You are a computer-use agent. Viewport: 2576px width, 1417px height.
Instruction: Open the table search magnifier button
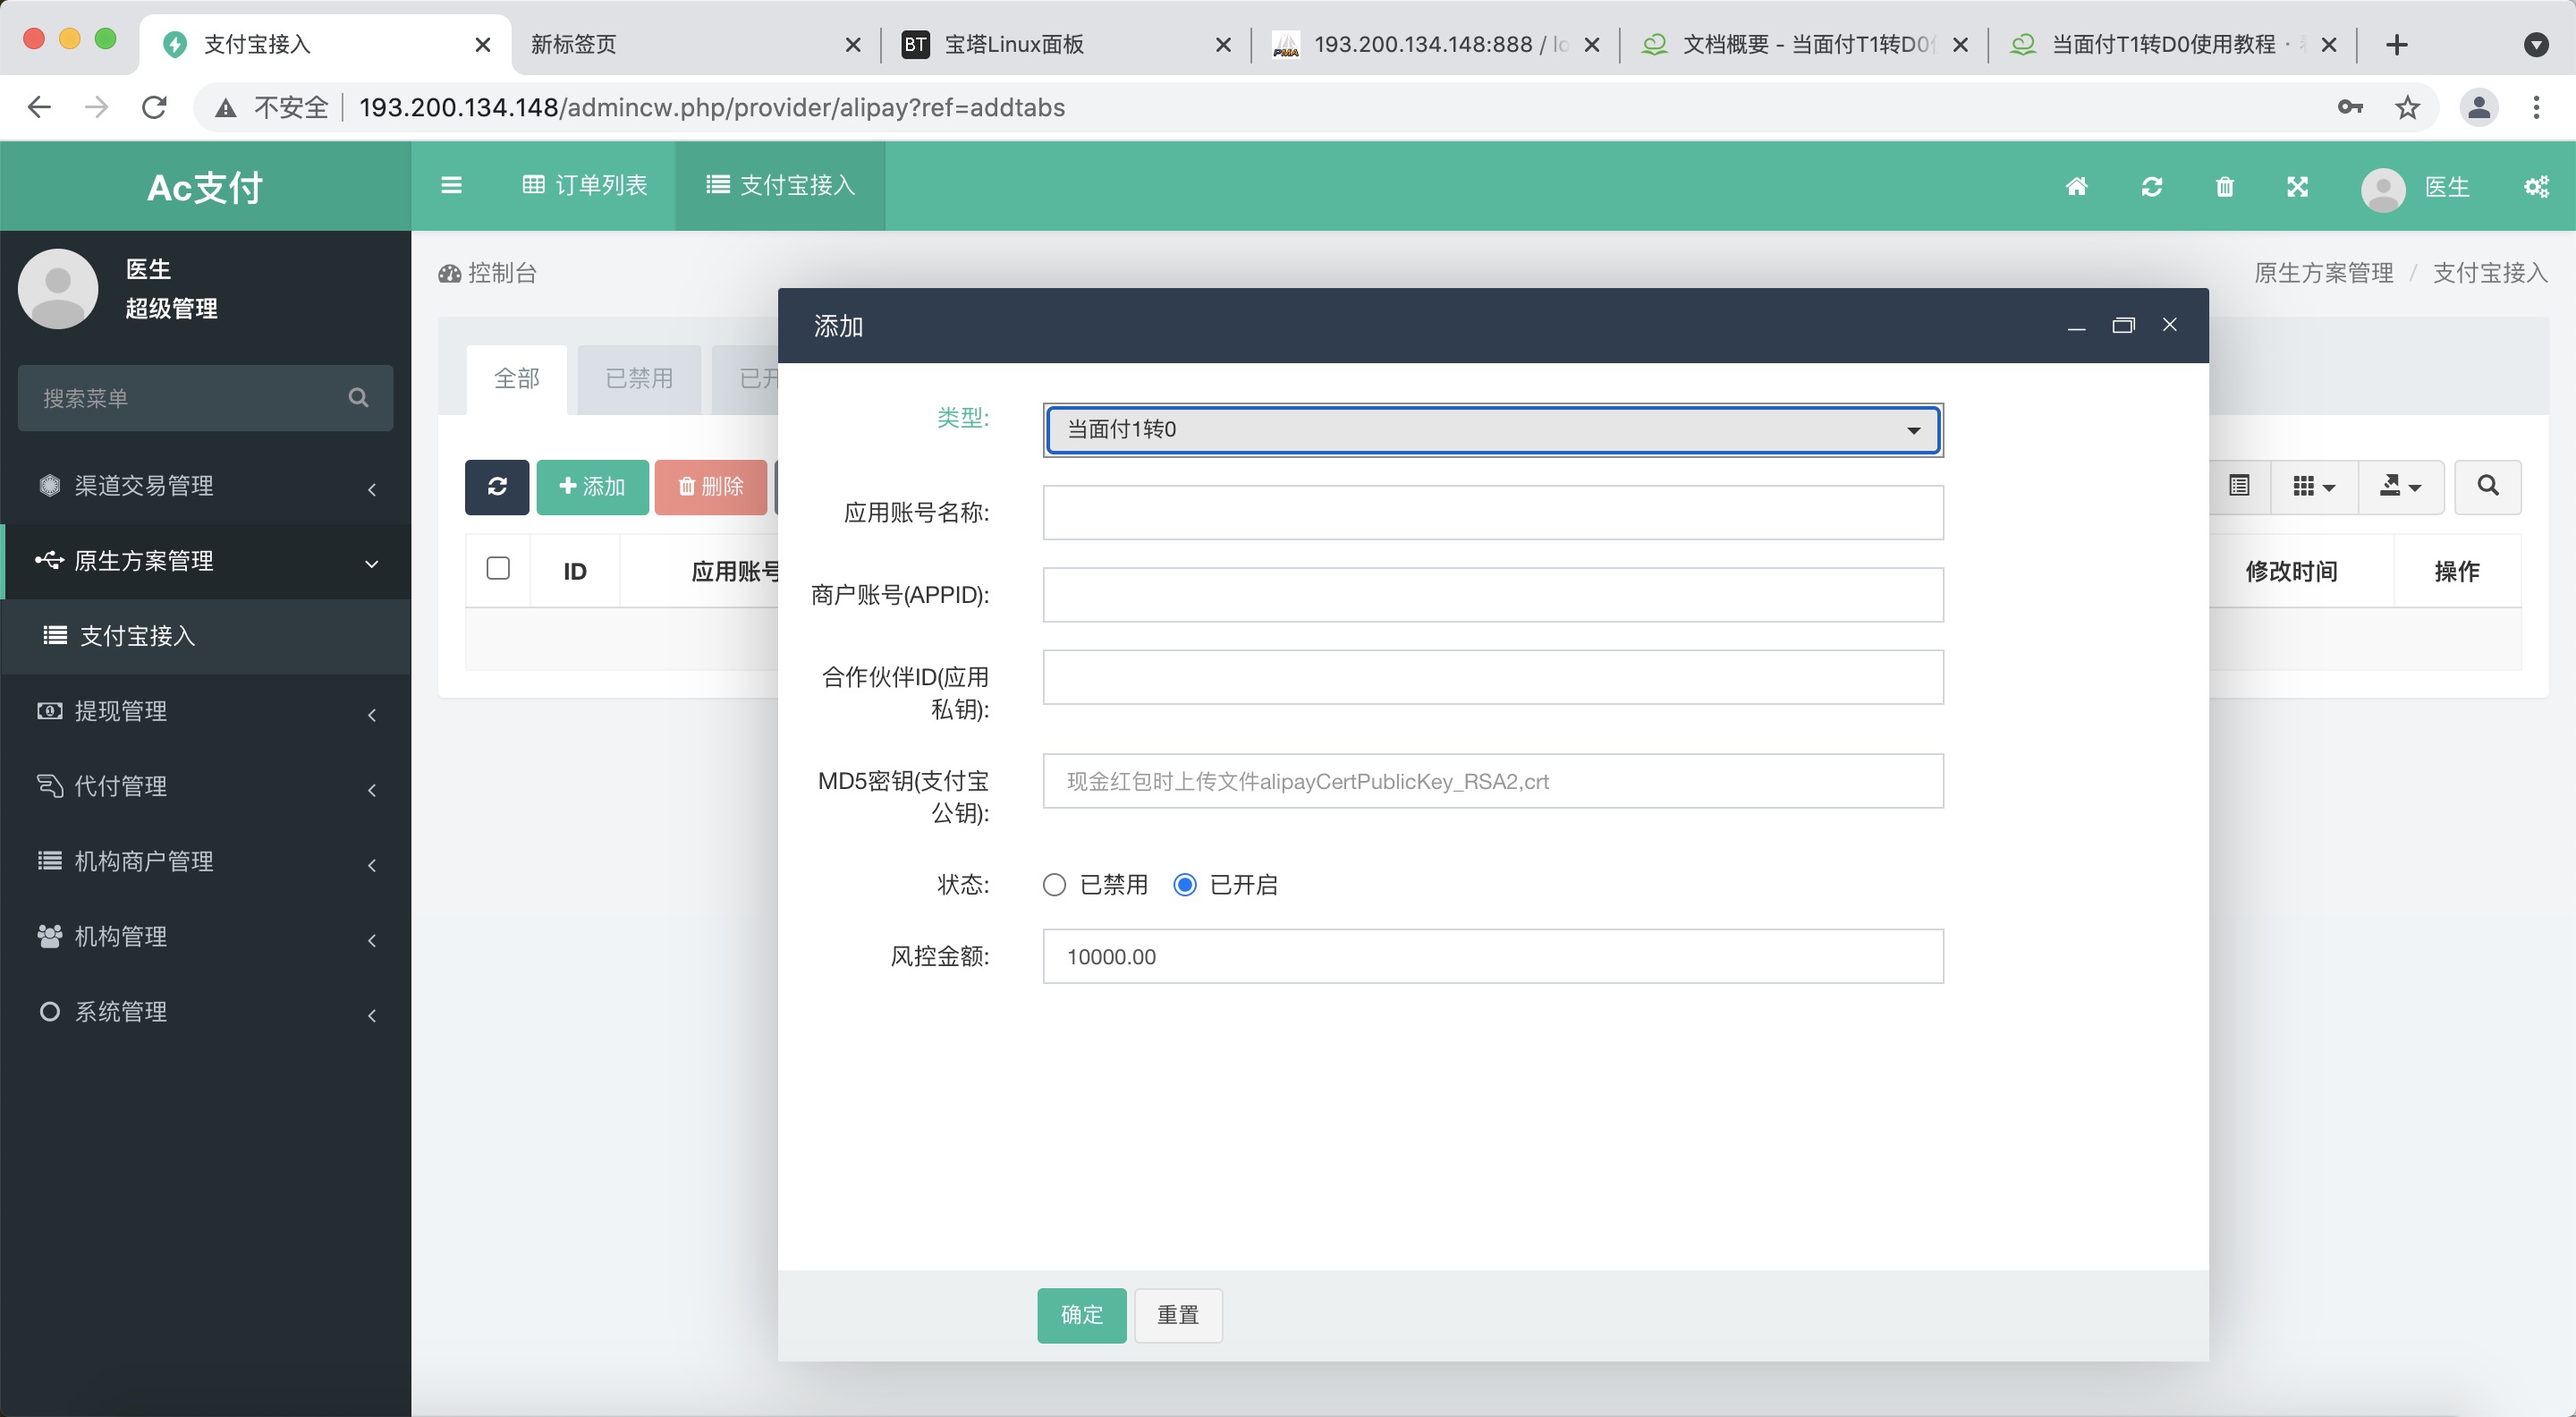2487,486
